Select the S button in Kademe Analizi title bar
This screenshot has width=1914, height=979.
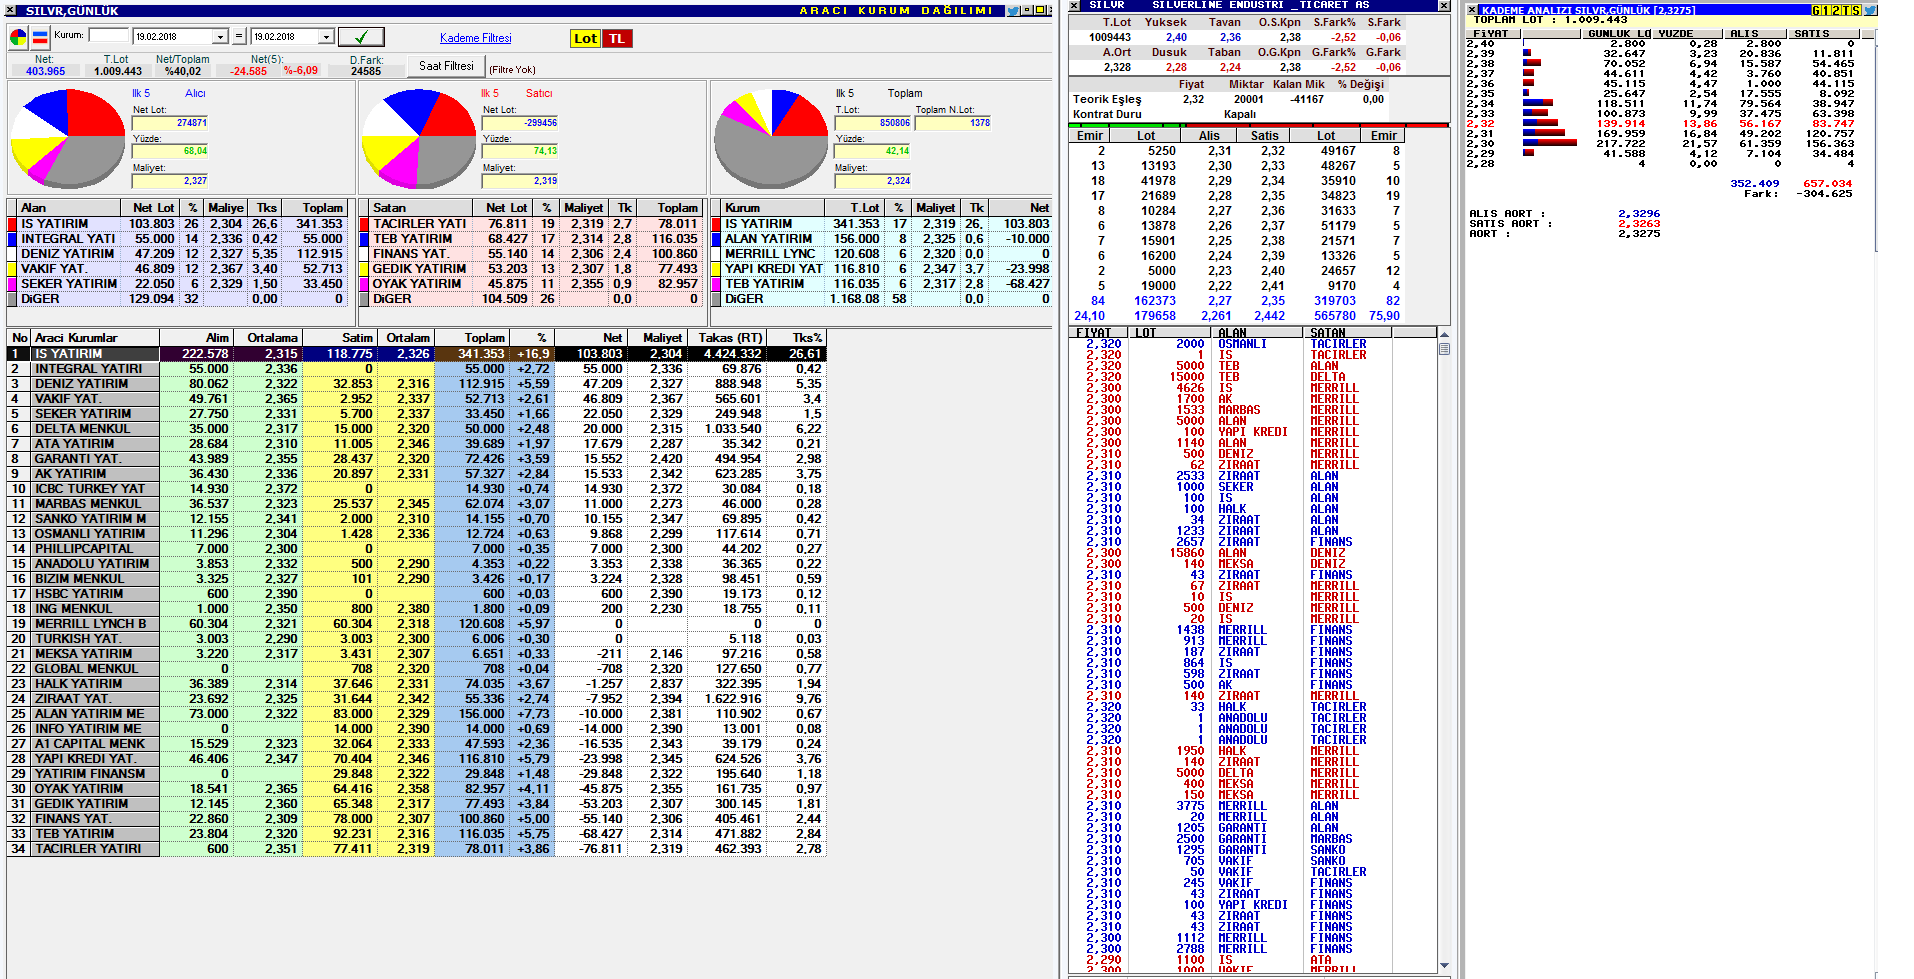tap(1857, 10)
